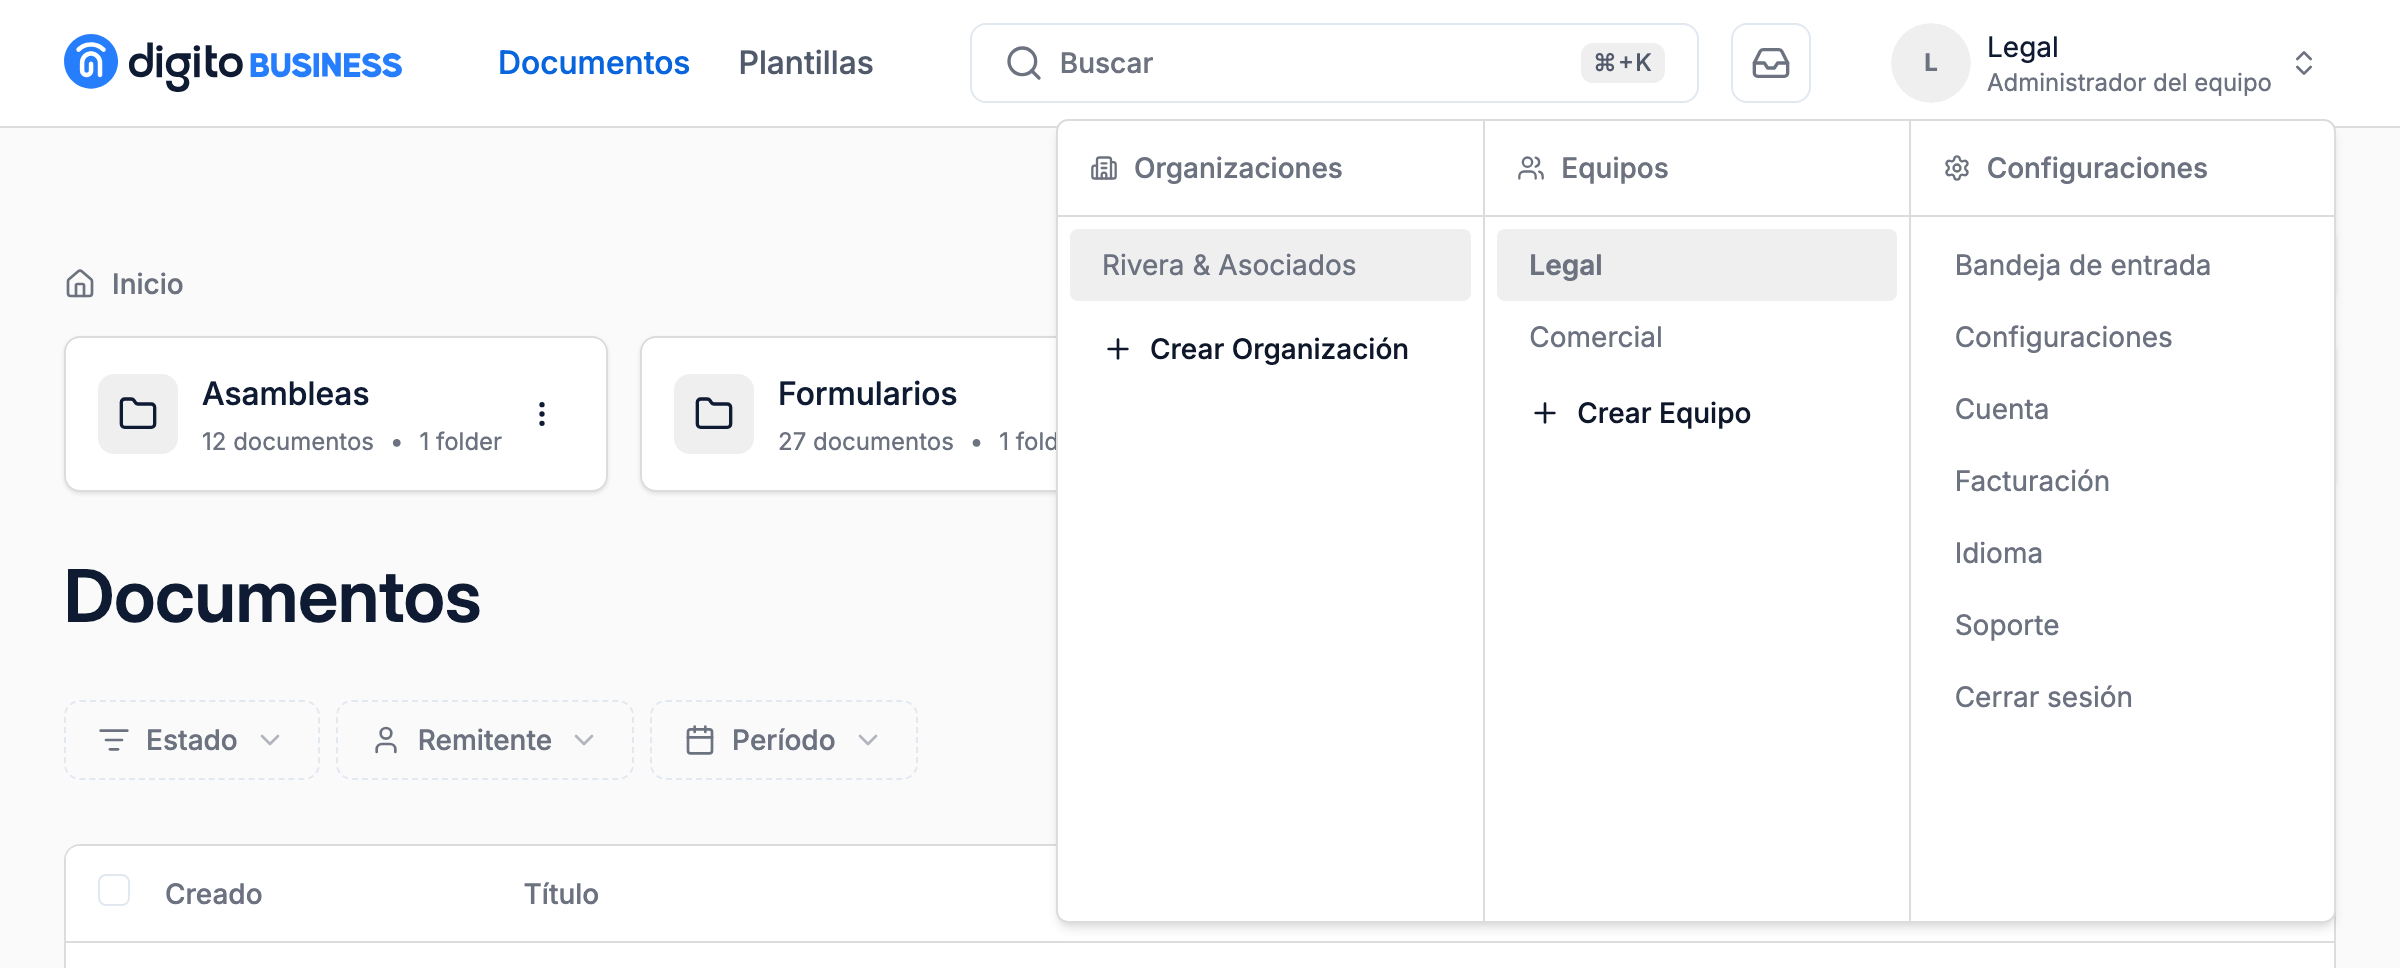
Task: Go to the Documentos nav tab
Action: point(594,63)
